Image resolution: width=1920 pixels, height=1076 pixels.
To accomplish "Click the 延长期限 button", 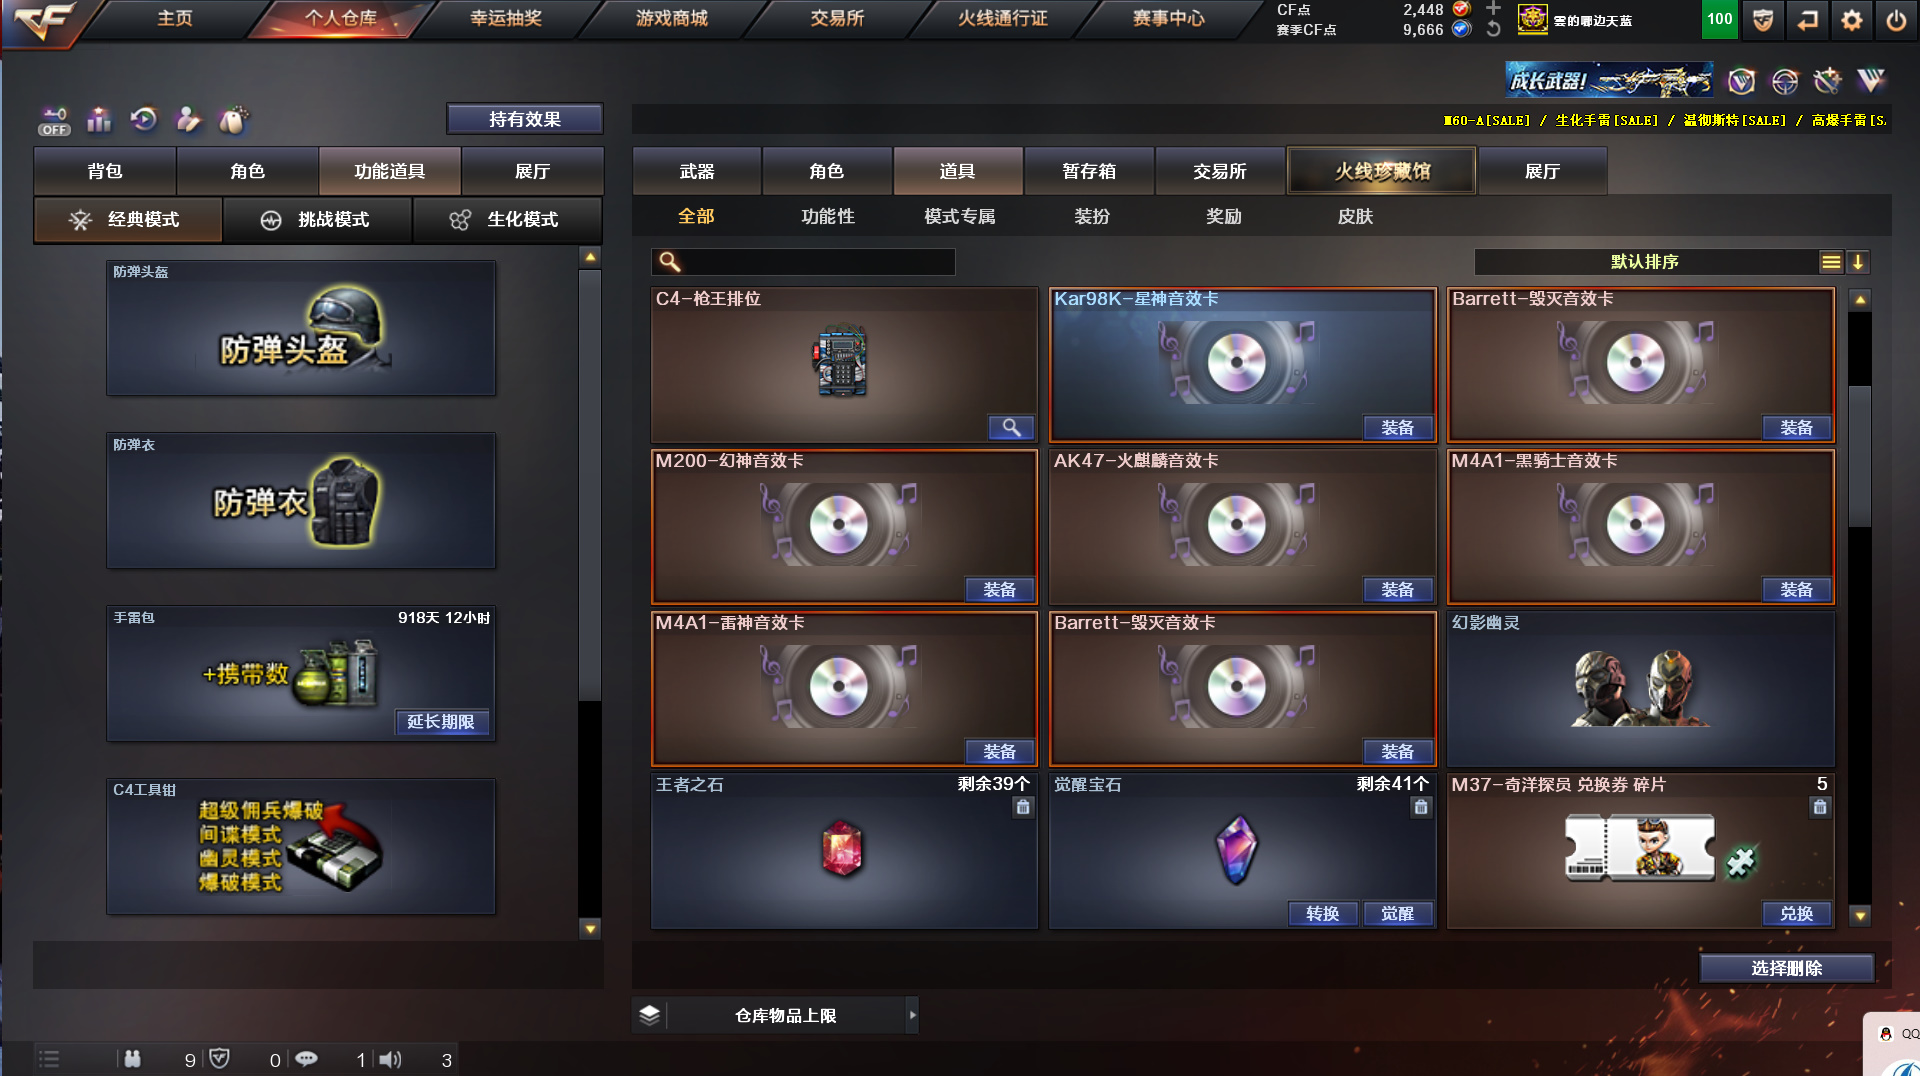I will pyautogui.click(x=441, y=722).
